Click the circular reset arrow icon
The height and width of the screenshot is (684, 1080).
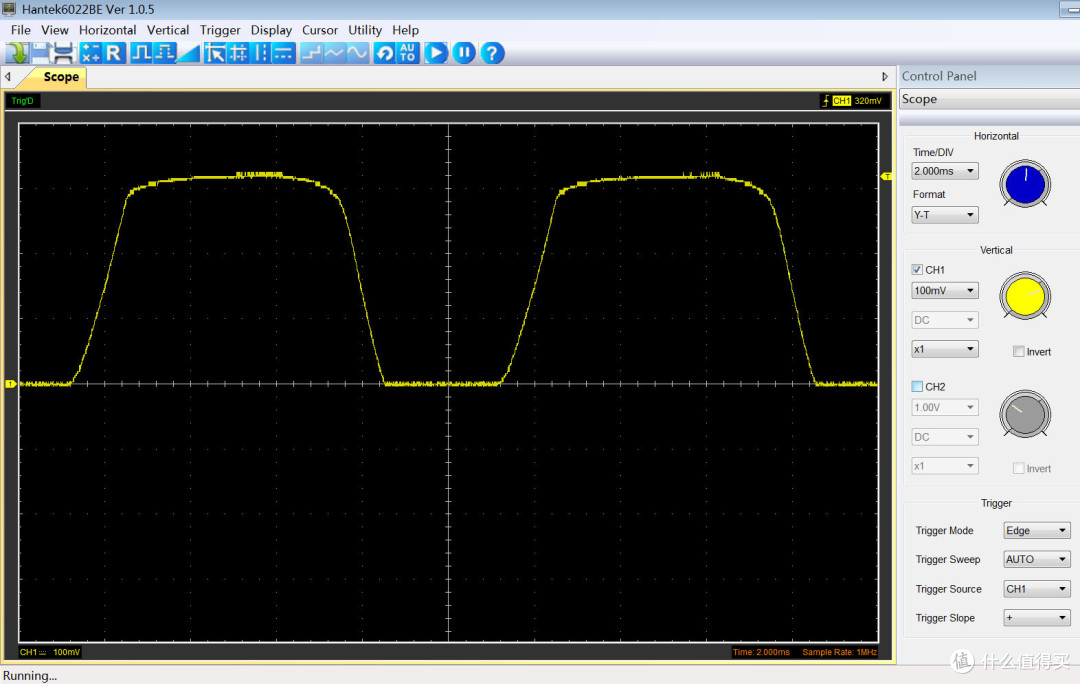[x=384, y=53]
